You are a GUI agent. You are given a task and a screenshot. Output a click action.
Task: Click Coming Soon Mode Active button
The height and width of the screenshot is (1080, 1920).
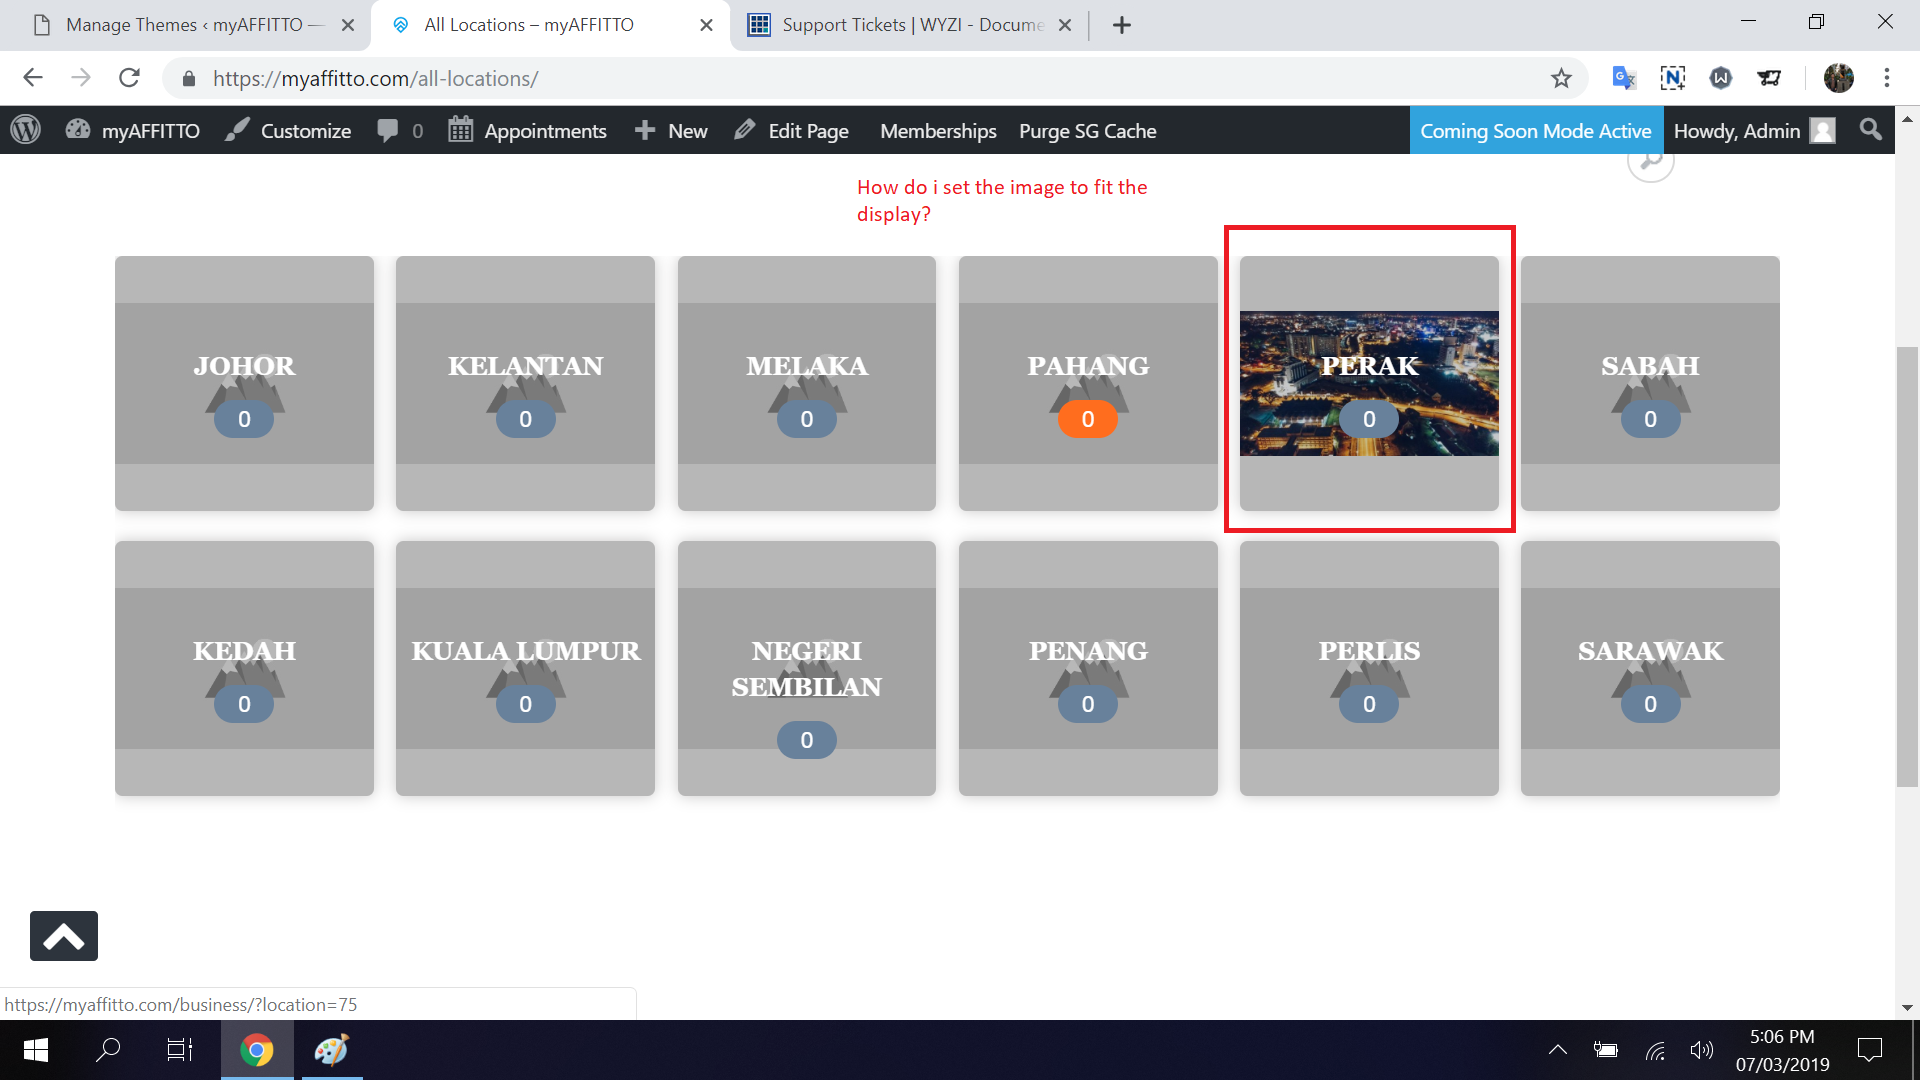(x=1535, y=131)
